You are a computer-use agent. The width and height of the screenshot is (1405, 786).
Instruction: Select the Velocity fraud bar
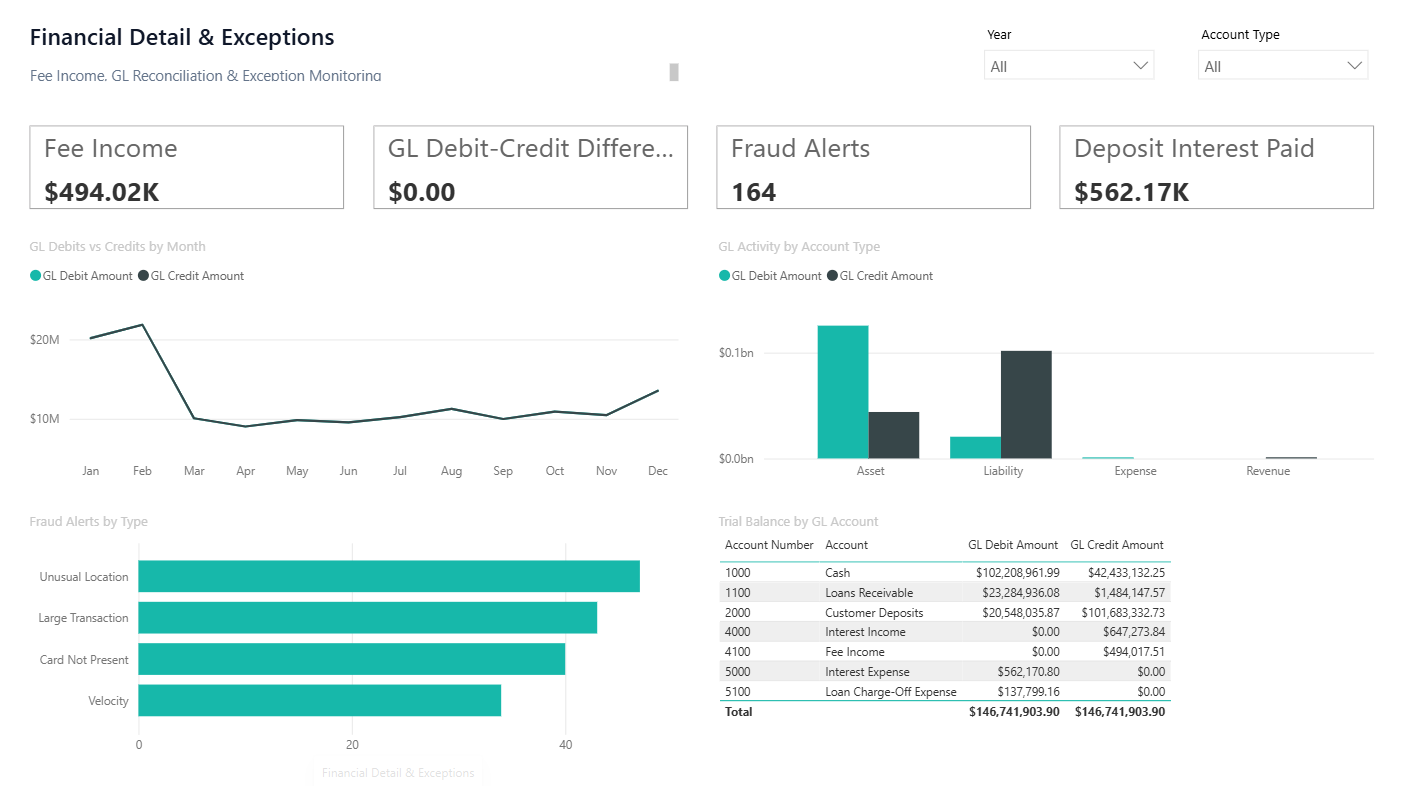coord(320,700)
